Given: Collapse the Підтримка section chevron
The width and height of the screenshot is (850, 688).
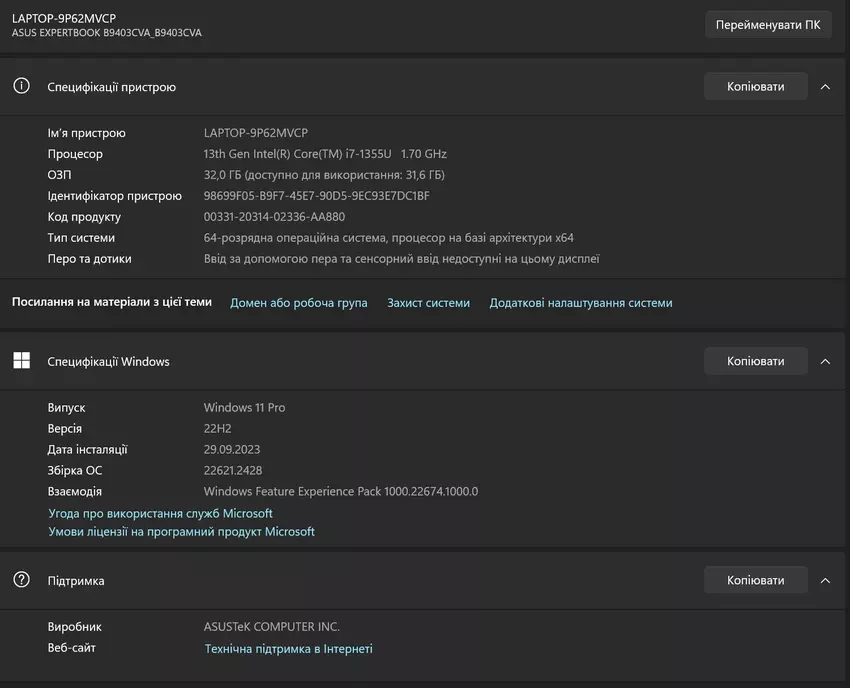Looking at the screenshot, I should [825, 580].
